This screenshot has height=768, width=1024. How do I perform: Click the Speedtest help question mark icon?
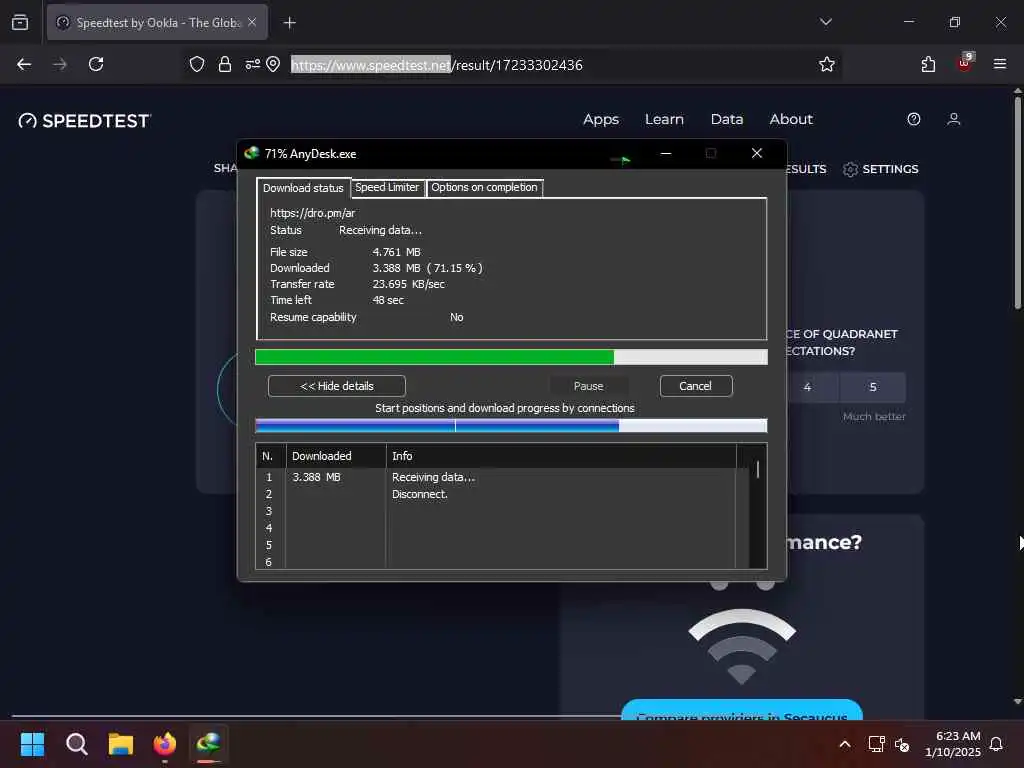914,119
